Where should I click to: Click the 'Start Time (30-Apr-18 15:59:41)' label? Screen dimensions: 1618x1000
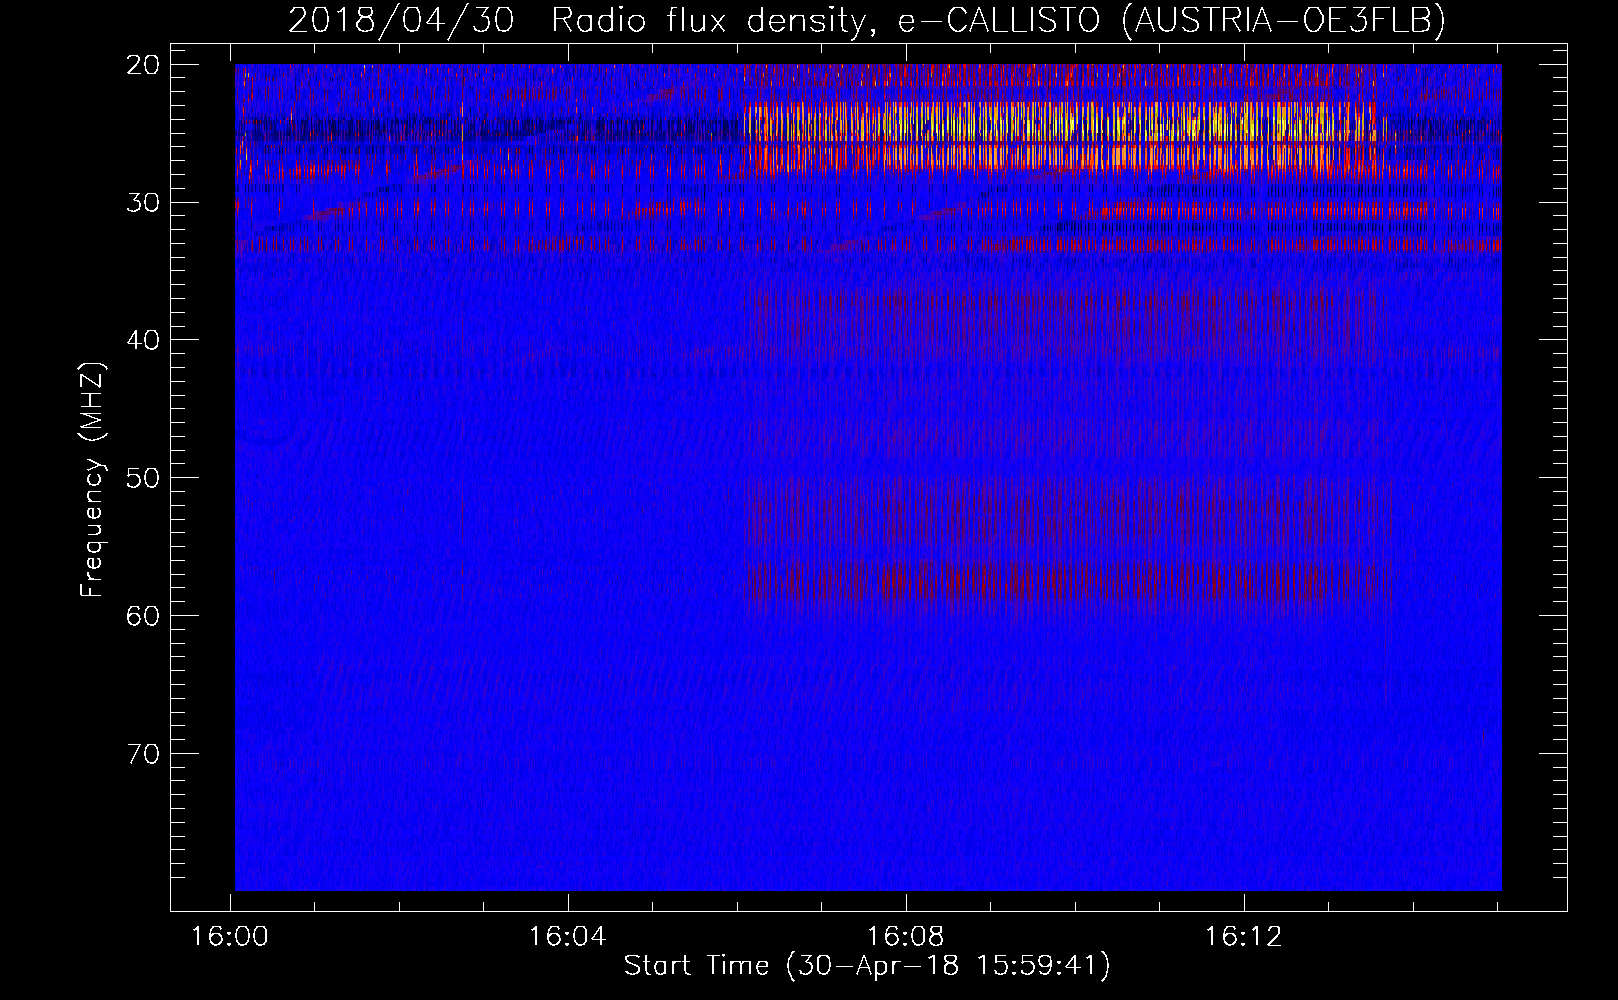[x=867, y=966]
